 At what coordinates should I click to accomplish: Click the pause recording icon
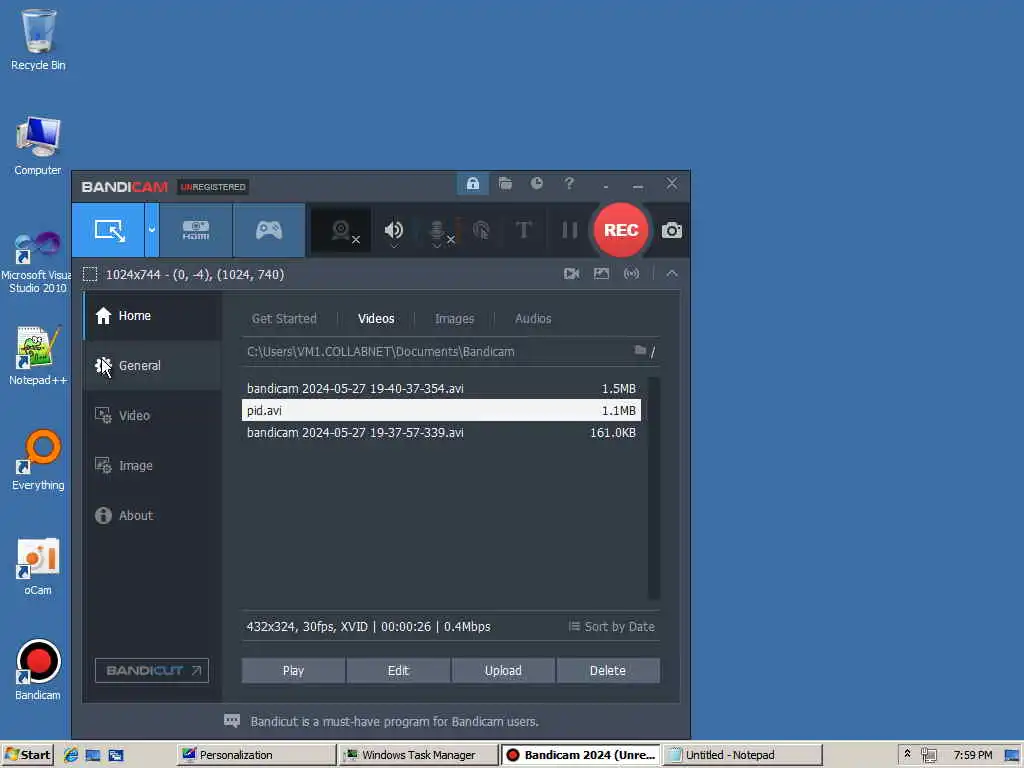(569, 230)
